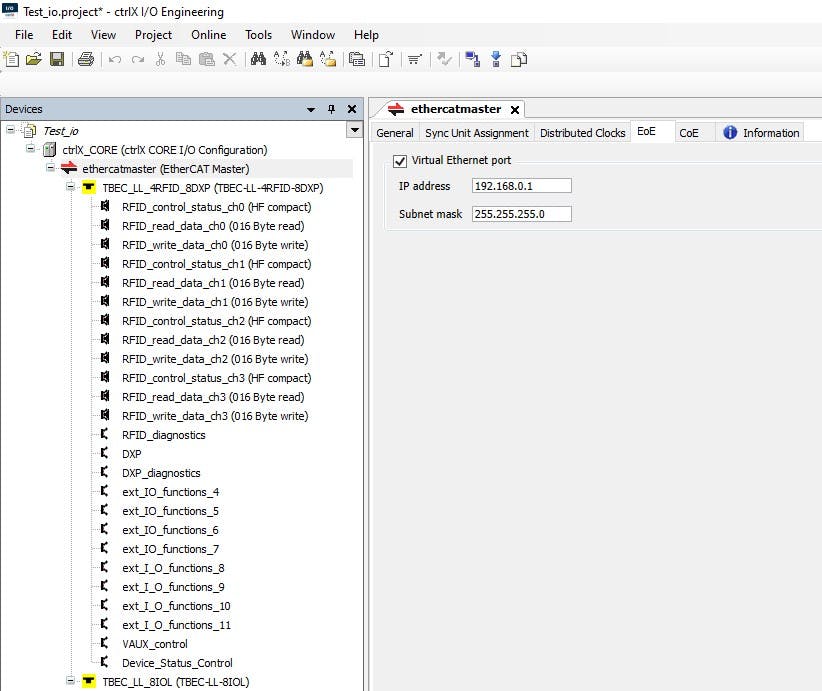The height and width of the screenshot is (691, 822).
Task: Open the Project menu
Action: click(x=153, y=35)
